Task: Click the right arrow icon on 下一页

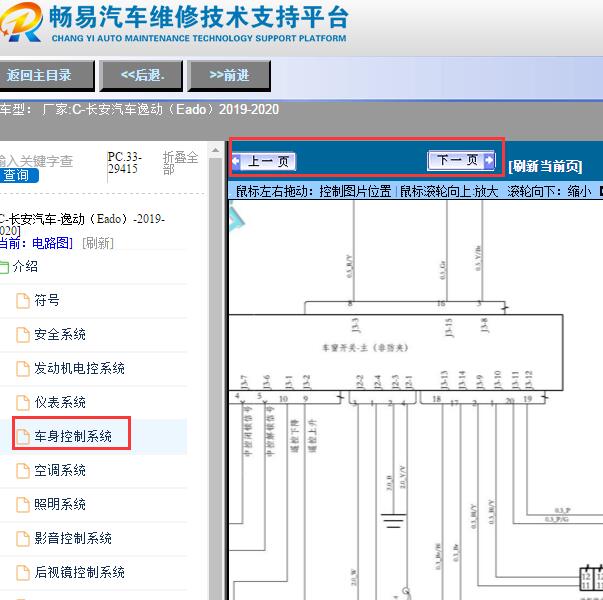Action: click(489, 160)
